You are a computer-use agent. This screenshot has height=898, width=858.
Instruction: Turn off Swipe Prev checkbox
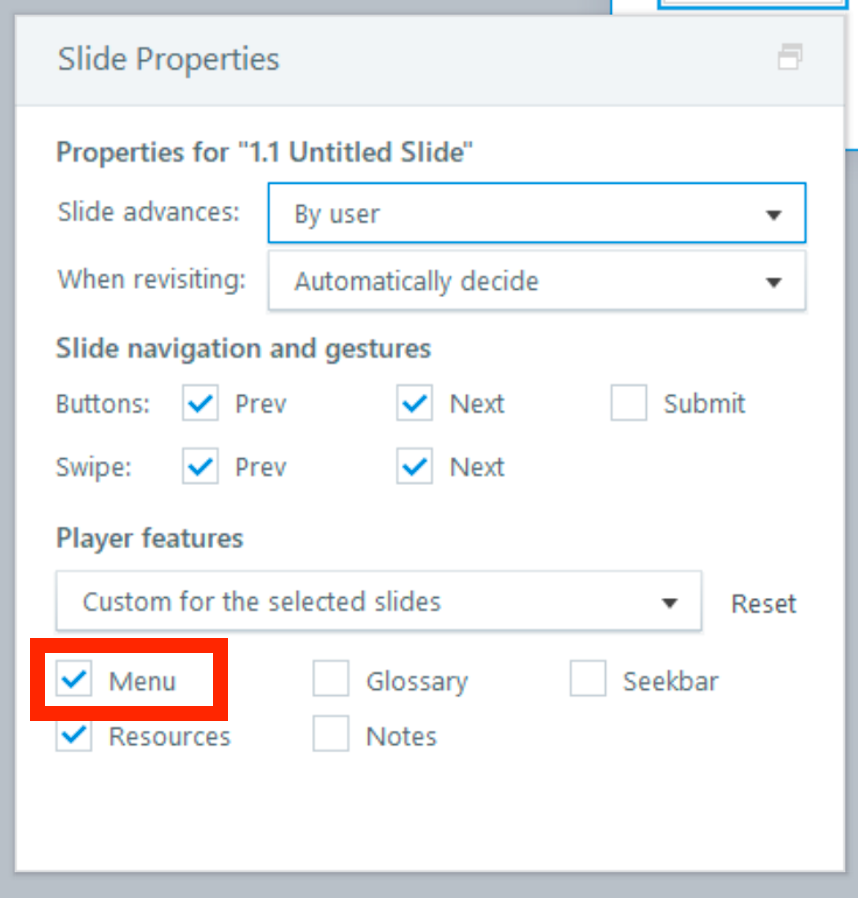coord(201,467)
